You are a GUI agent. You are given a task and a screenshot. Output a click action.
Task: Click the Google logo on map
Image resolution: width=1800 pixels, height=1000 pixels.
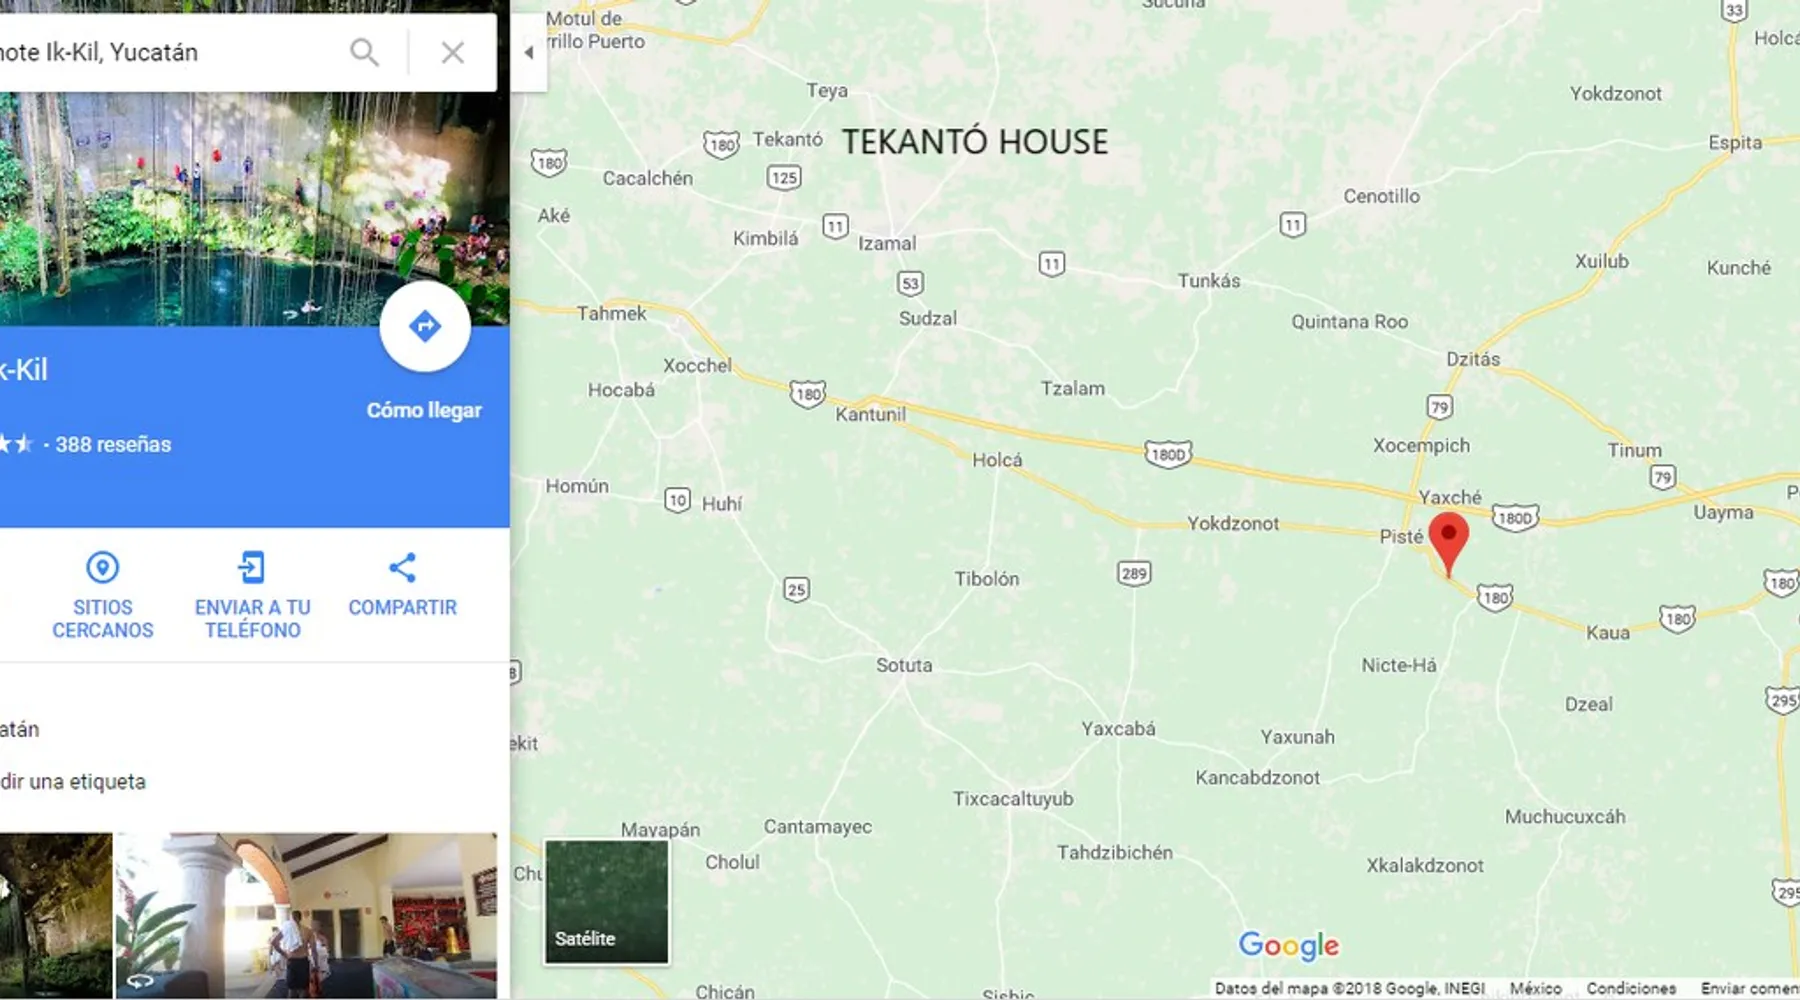(x=1289, y=945)
